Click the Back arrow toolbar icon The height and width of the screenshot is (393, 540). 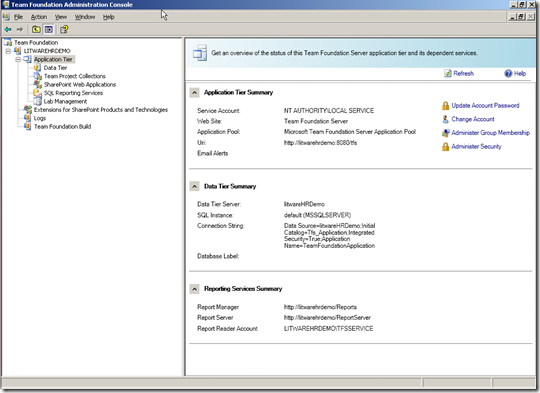coord(8,30)
